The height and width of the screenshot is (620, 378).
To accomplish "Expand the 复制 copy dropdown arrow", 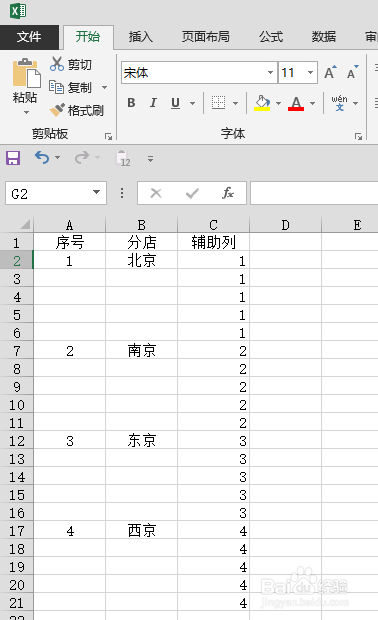I will point(104,87).
